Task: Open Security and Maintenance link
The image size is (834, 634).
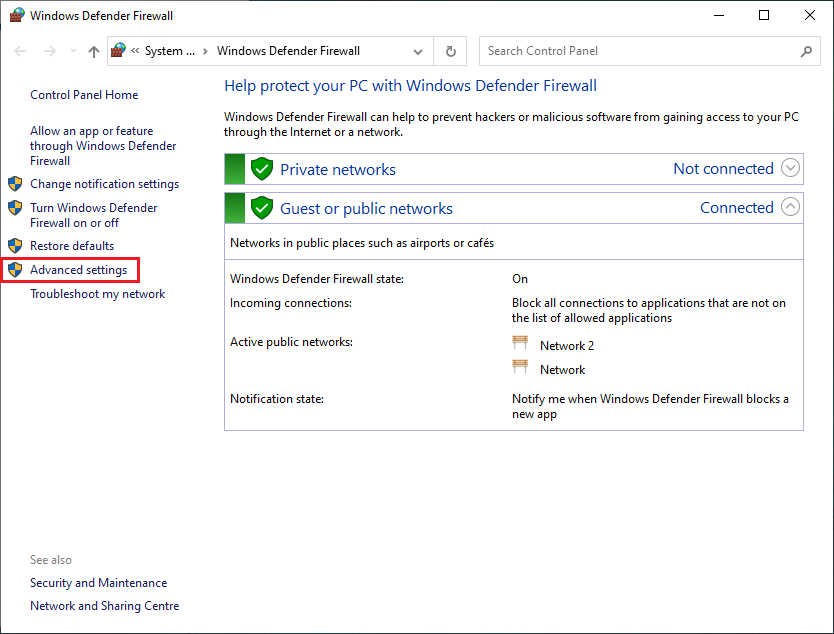Action: pyautogui.click(x=98, y=583)
